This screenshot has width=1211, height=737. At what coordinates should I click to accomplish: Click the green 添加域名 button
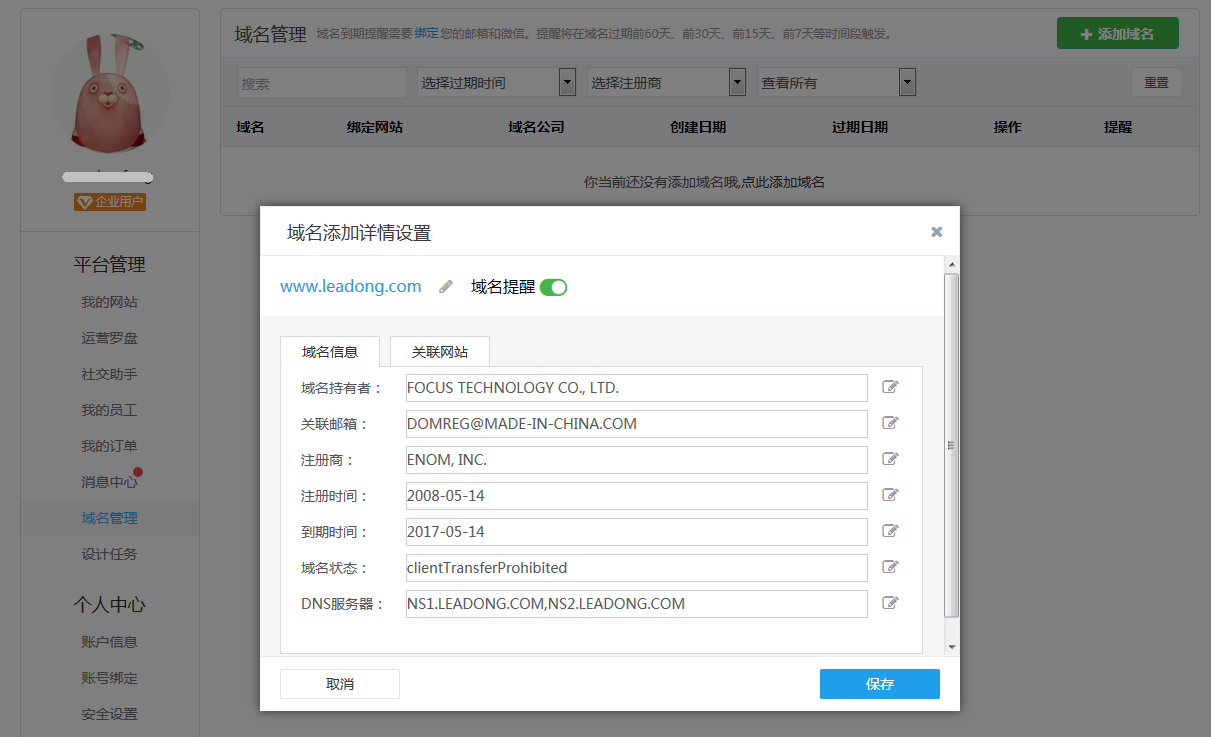(x=1117, y=33)
